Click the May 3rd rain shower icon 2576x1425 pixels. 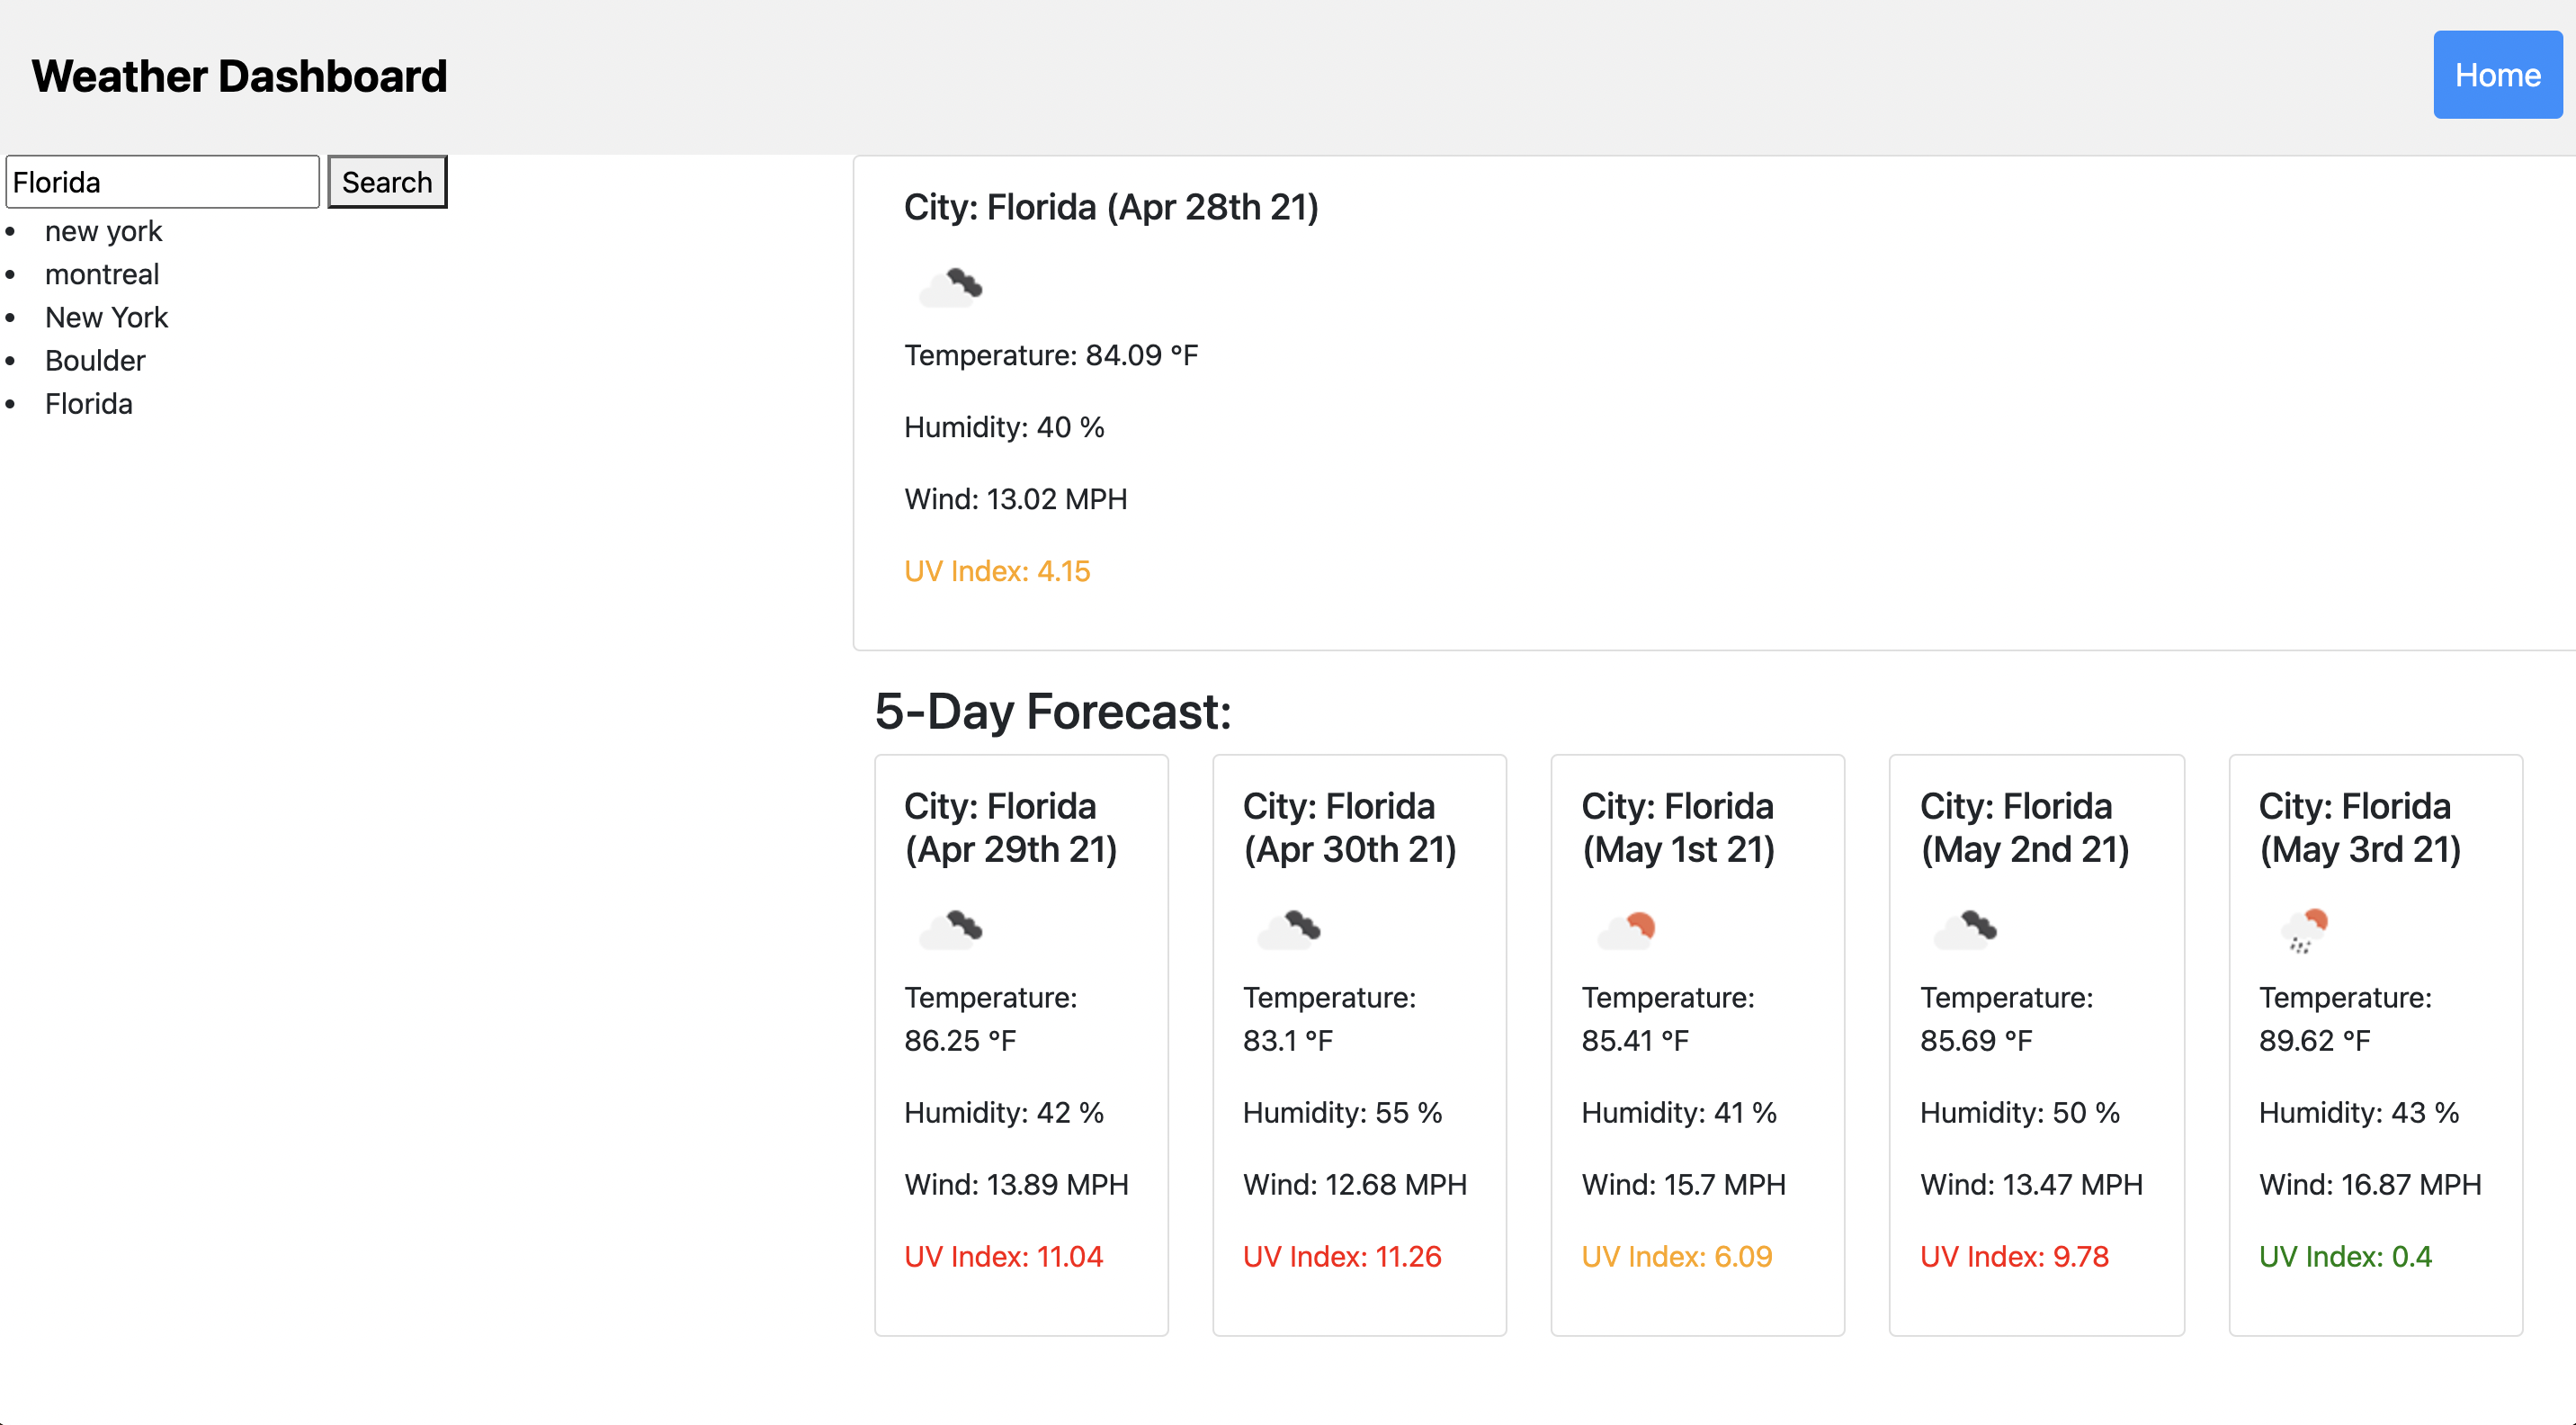[2304, 929]
